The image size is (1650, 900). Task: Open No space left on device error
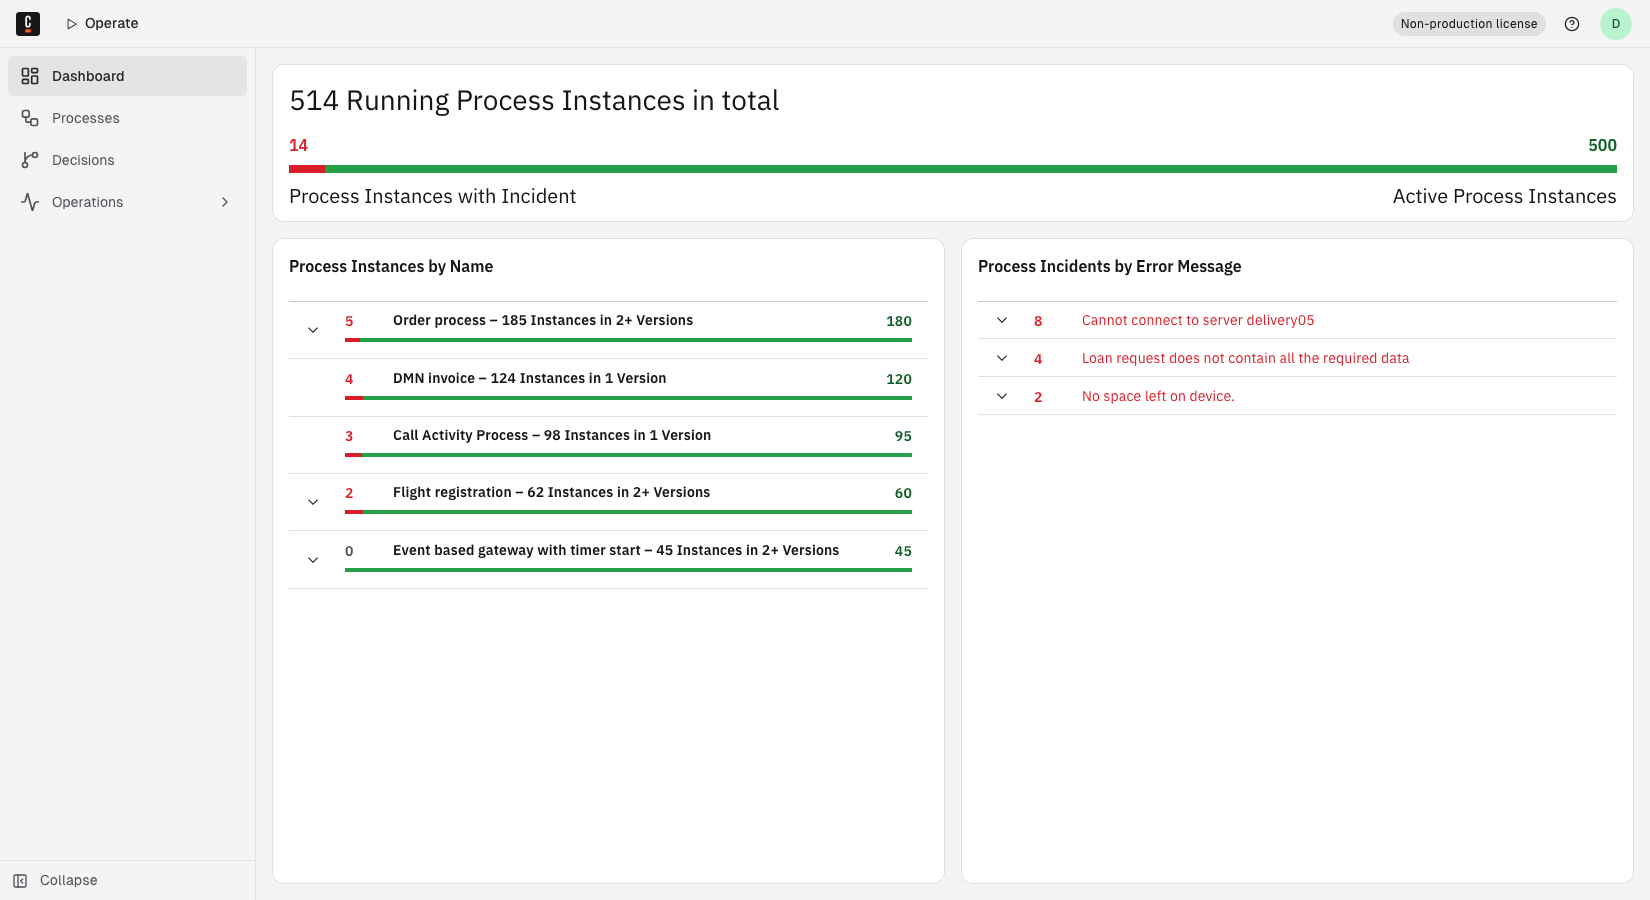click(x=1158, y=396)
